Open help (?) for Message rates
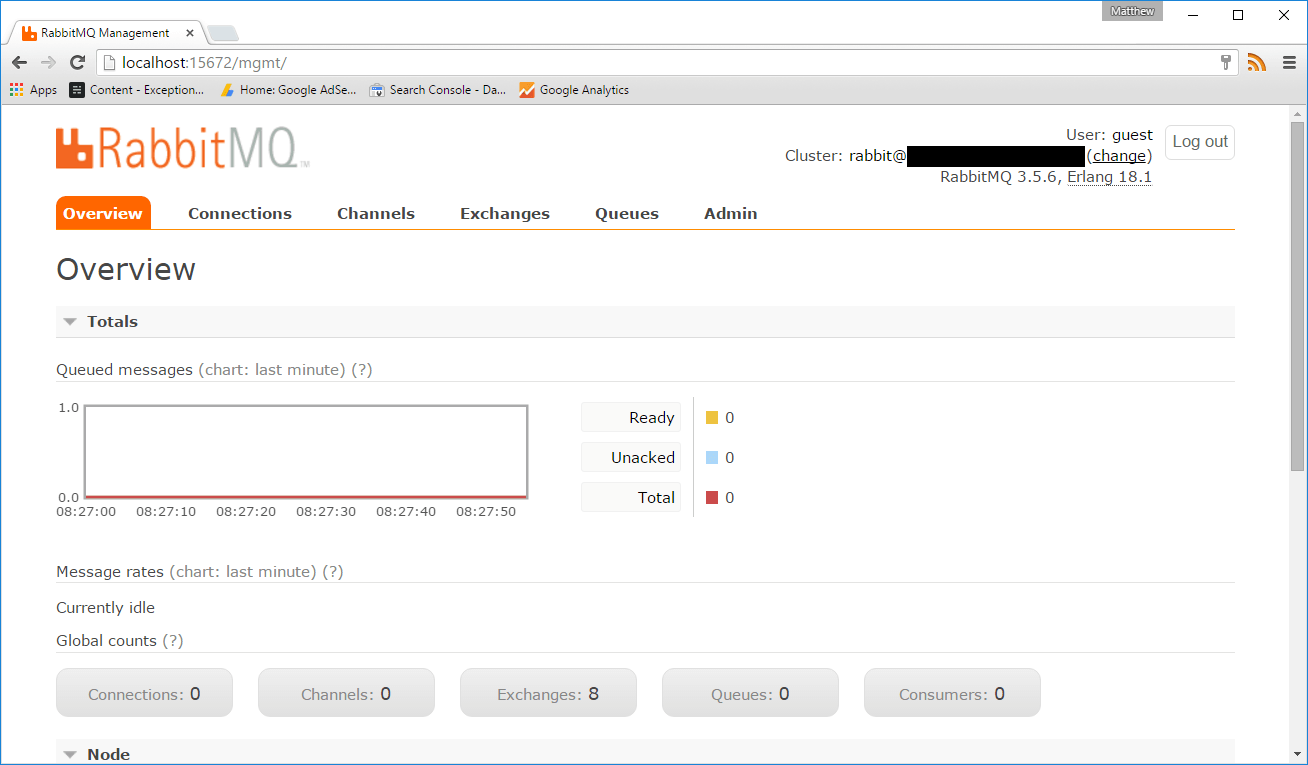This screenshot has height=765, width=1308. click(333, 572)
